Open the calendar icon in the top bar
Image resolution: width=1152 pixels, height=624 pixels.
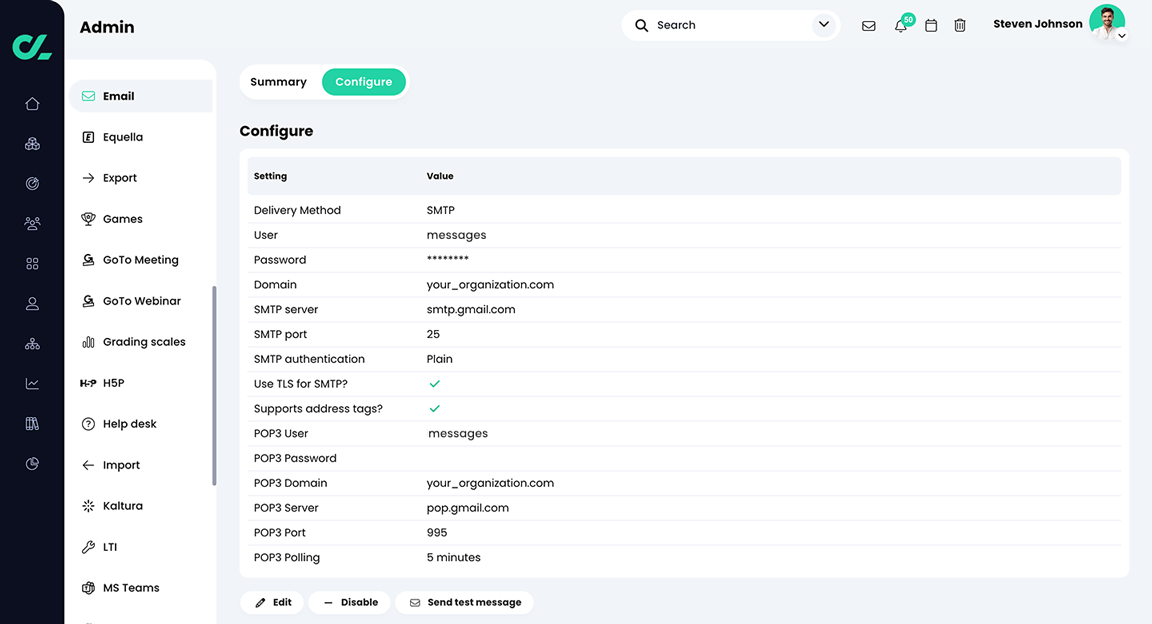coord(930,25)
